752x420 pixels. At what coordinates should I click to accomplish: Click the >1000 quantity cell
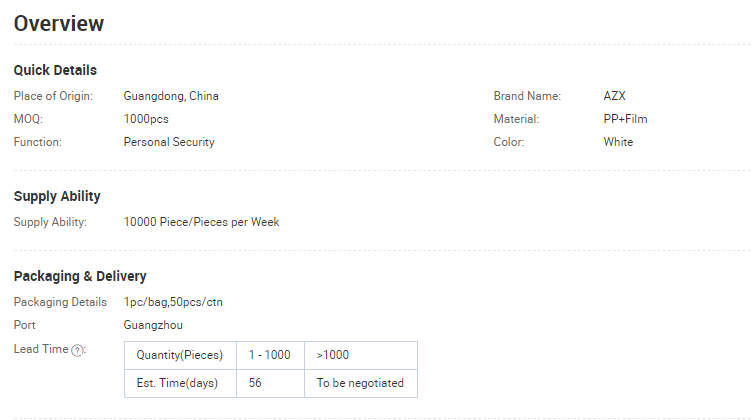[361, 355]
